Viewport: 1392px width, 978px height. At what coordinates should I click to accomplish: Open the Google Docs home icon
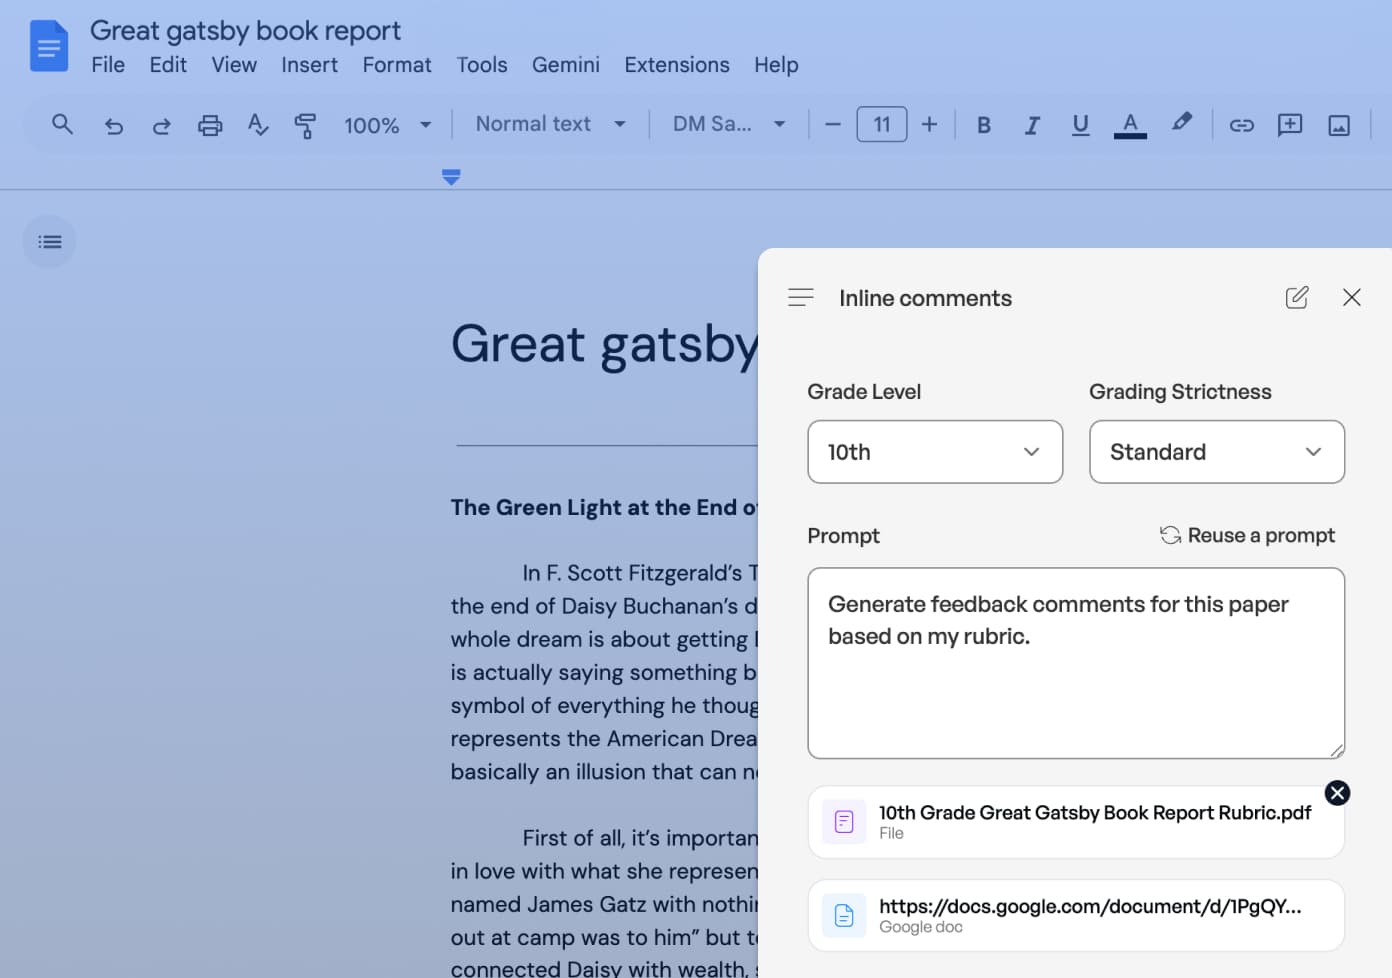click(49, 46)
